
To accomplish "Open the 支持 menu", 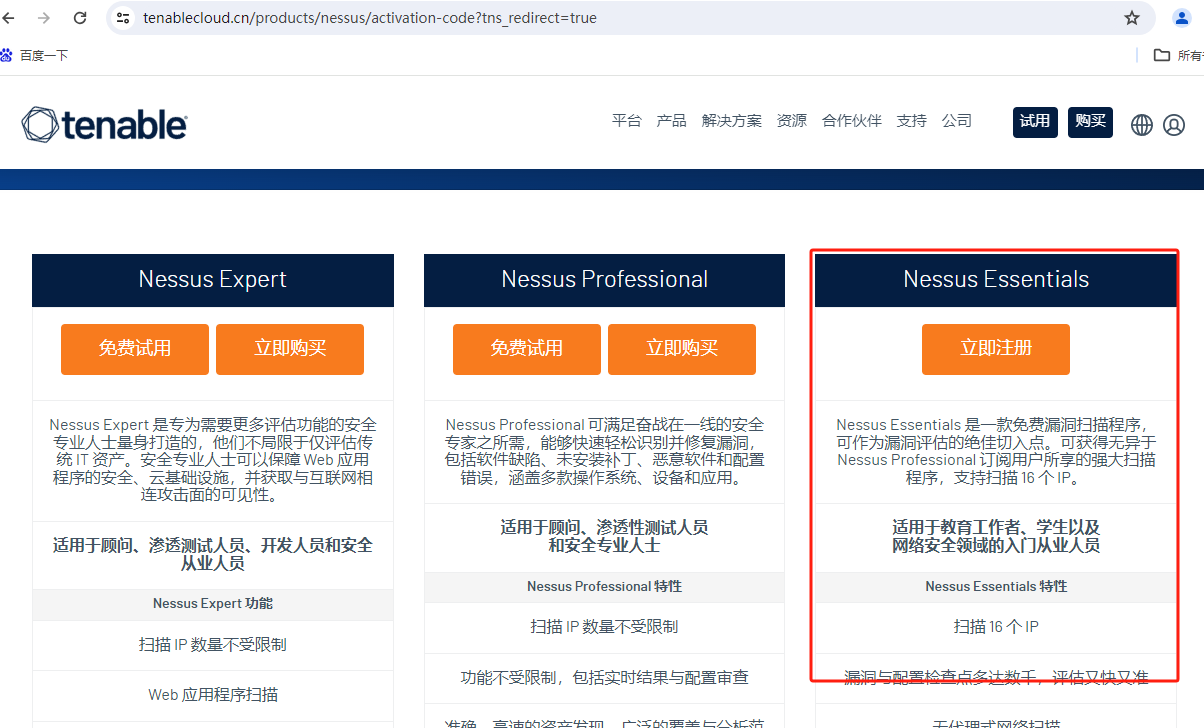I will tap(912, 121).
